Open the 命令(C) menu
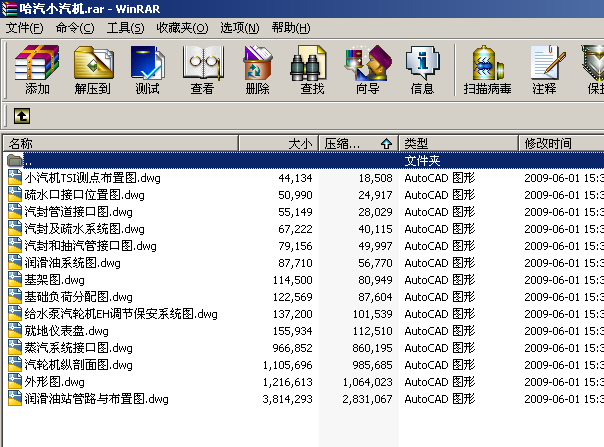This screenshot has height=447, width=604. (75, 28)
